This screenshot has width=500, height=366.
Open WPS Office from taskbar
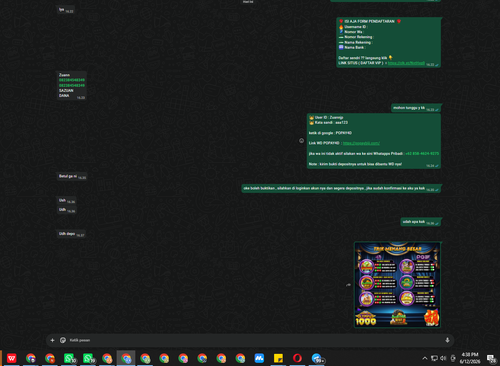click(12, 358)
